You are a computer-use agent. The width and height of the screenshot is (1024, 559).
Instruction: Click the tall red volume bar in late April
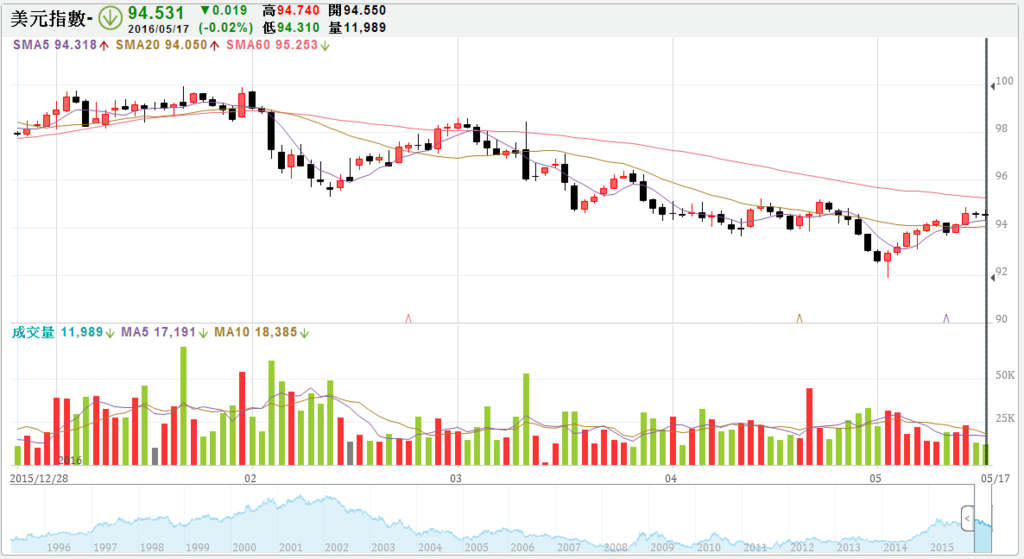point(809,426)
